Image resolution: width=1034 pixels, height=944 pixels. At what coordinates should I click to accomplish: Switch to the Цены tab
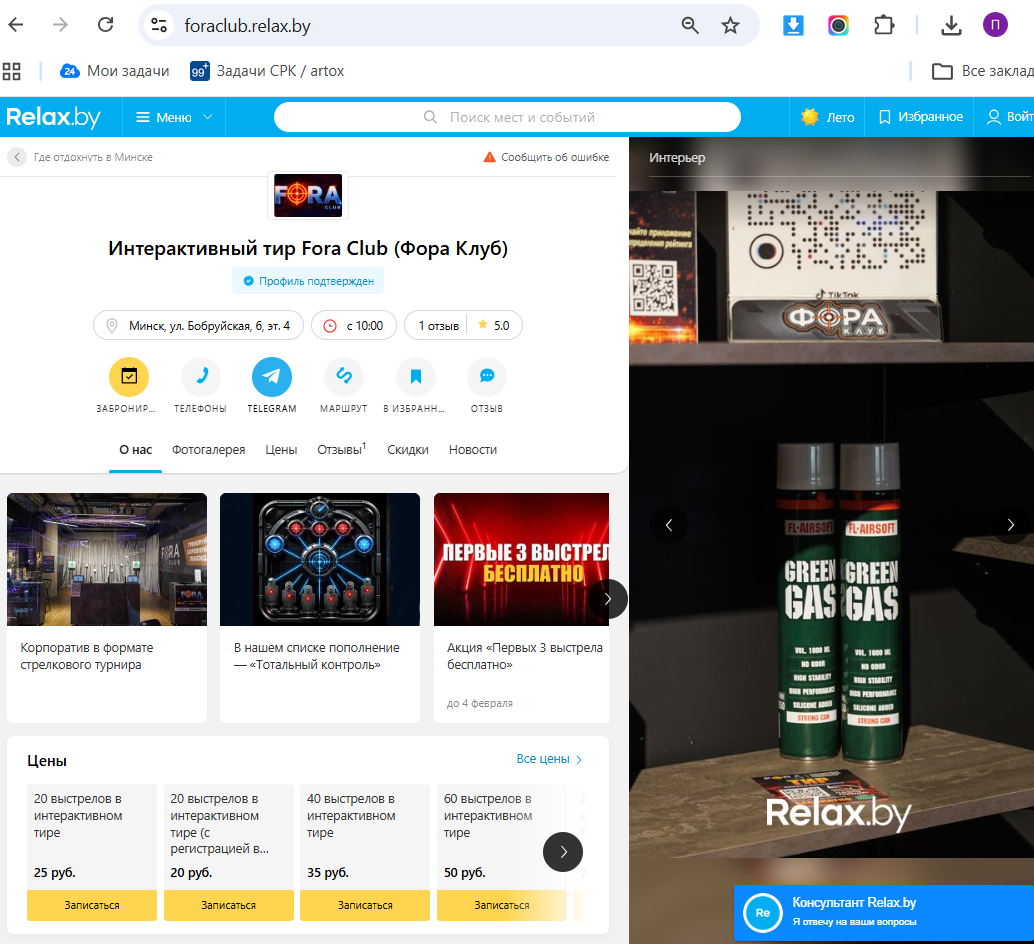pos(281,450)
